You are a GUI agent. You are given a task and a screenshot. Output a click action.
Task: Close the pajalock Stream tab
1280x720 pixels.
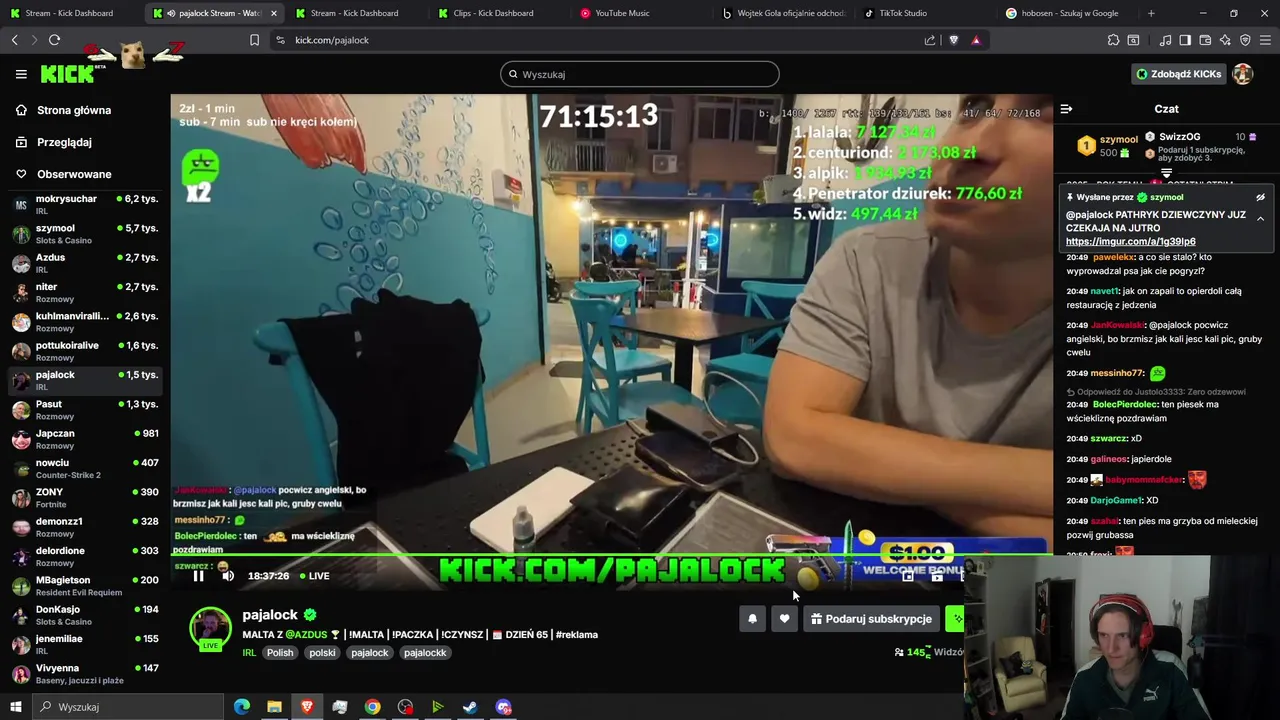(x=274, y=13)
